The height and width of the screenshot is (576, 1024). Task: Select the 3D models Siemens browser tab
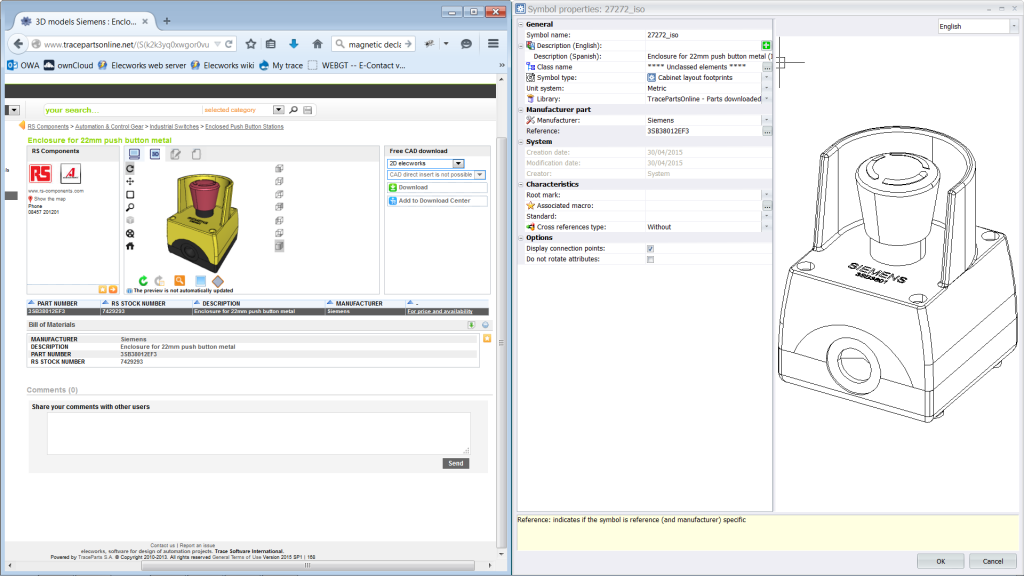(85, 21)
